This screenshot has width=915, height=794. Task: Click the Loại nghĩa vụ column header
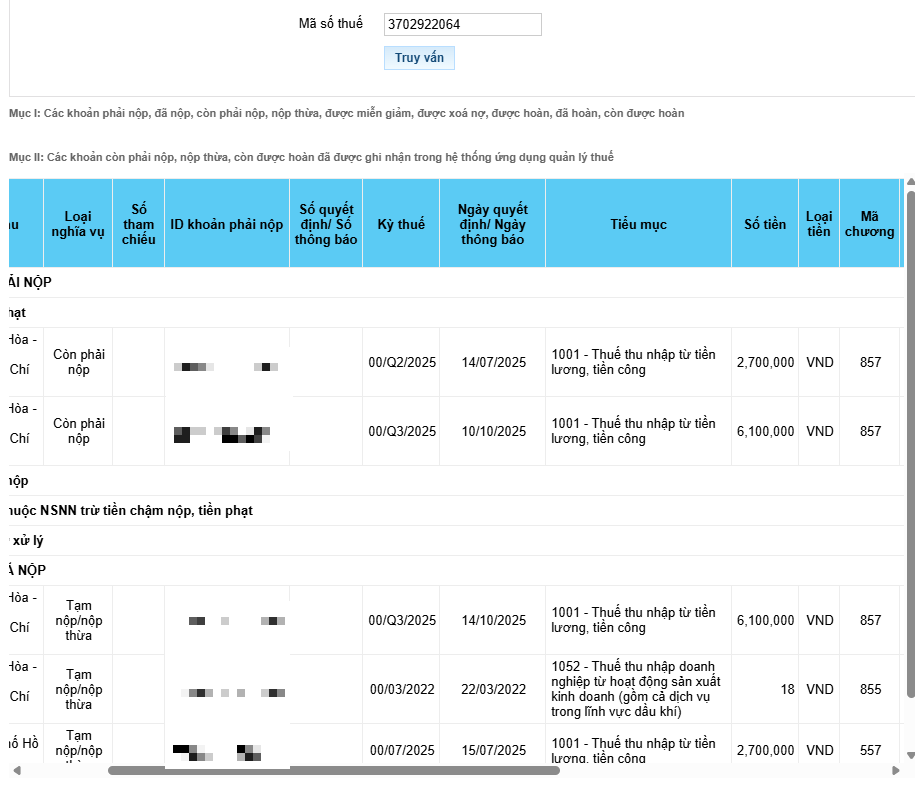click(x=78, y=225)
